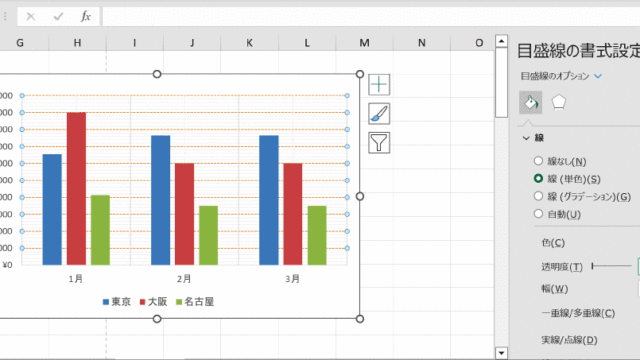This screenshot has height=360, width=640.
Task: Click the 2月 axis label
Action: (184, 279)
